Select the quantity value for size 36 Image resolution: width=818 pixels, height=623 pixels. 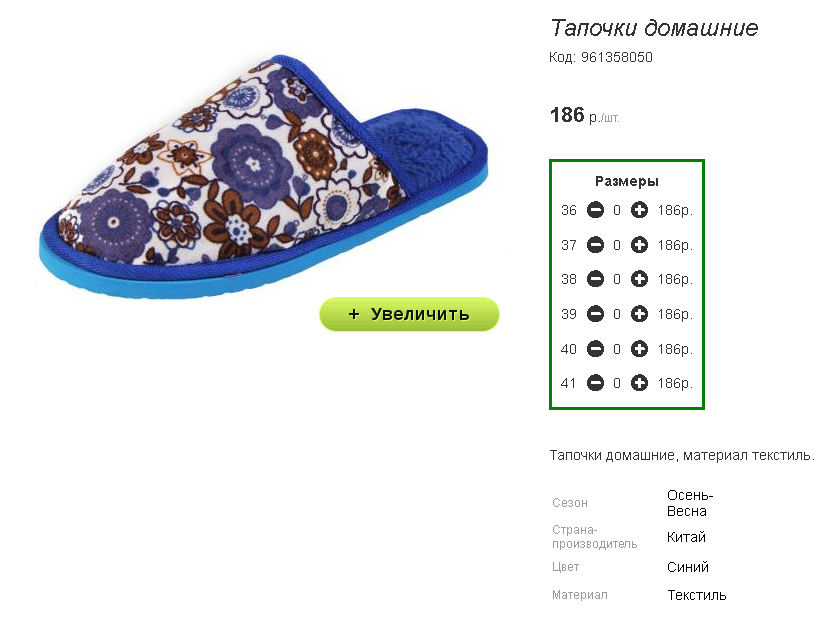point(617,210)
